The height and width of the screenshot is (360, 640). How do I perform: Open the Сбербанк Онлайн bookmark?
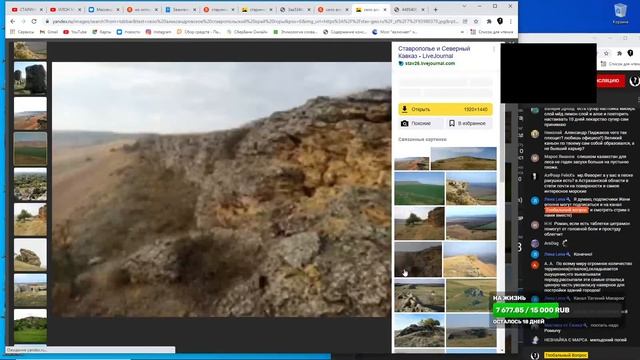pyautogui.click(x=247, y=32)
